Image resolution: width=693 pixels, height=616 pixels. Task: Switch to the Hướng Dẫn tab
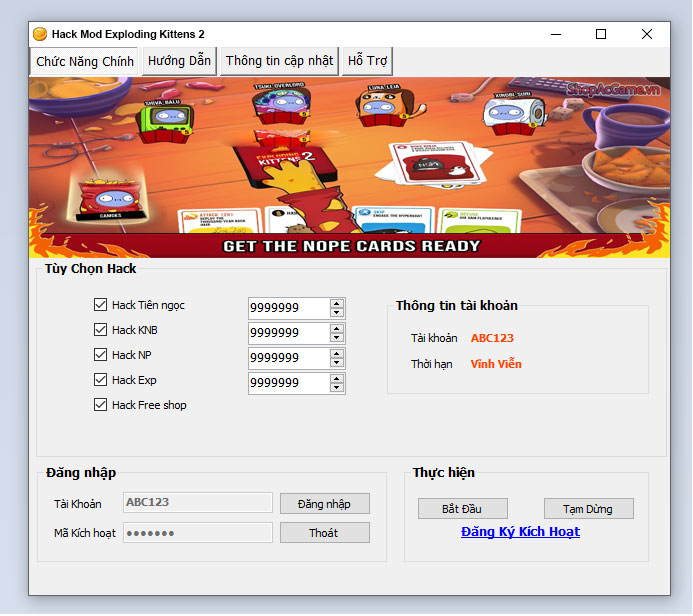179,61
